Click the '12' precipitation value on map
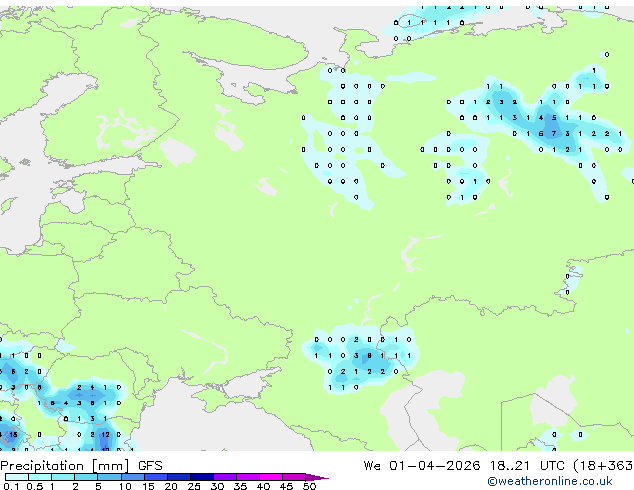This screenshot has width=634, height=490. (106, 435)
